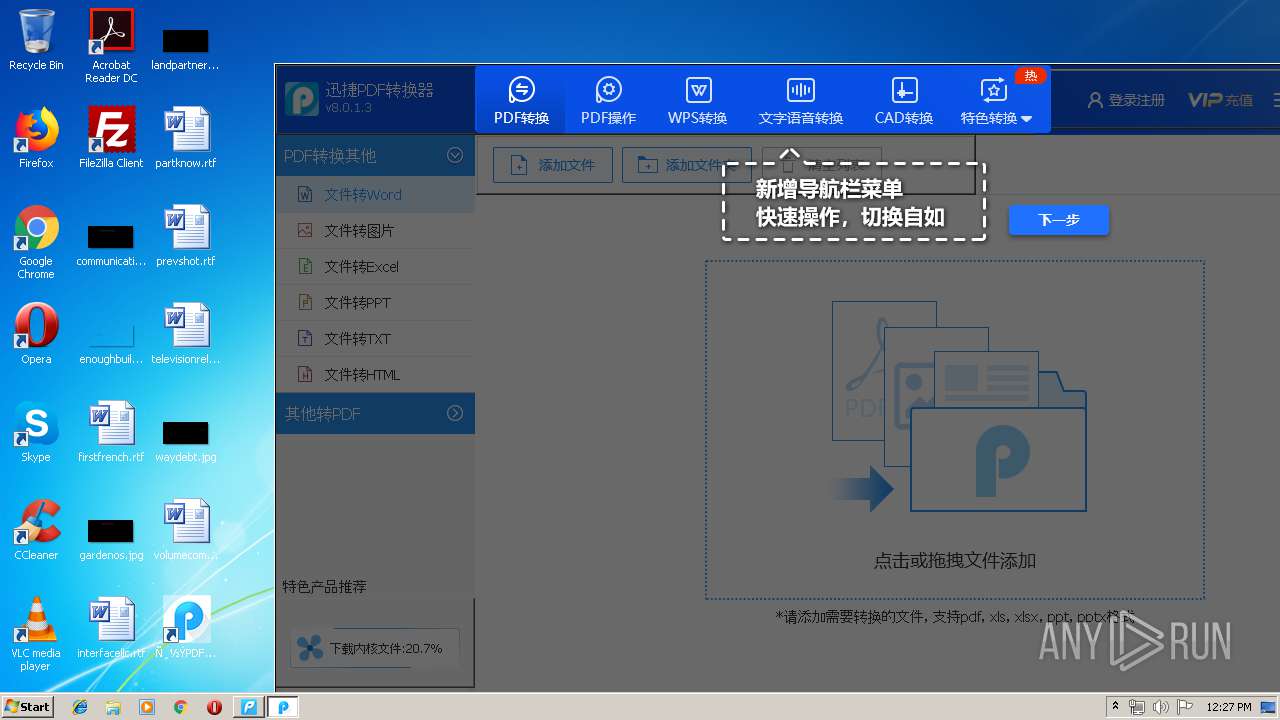Show hidden system tray icons
Viewport: 1280px width, 720px height.
tap(1115, 707)
